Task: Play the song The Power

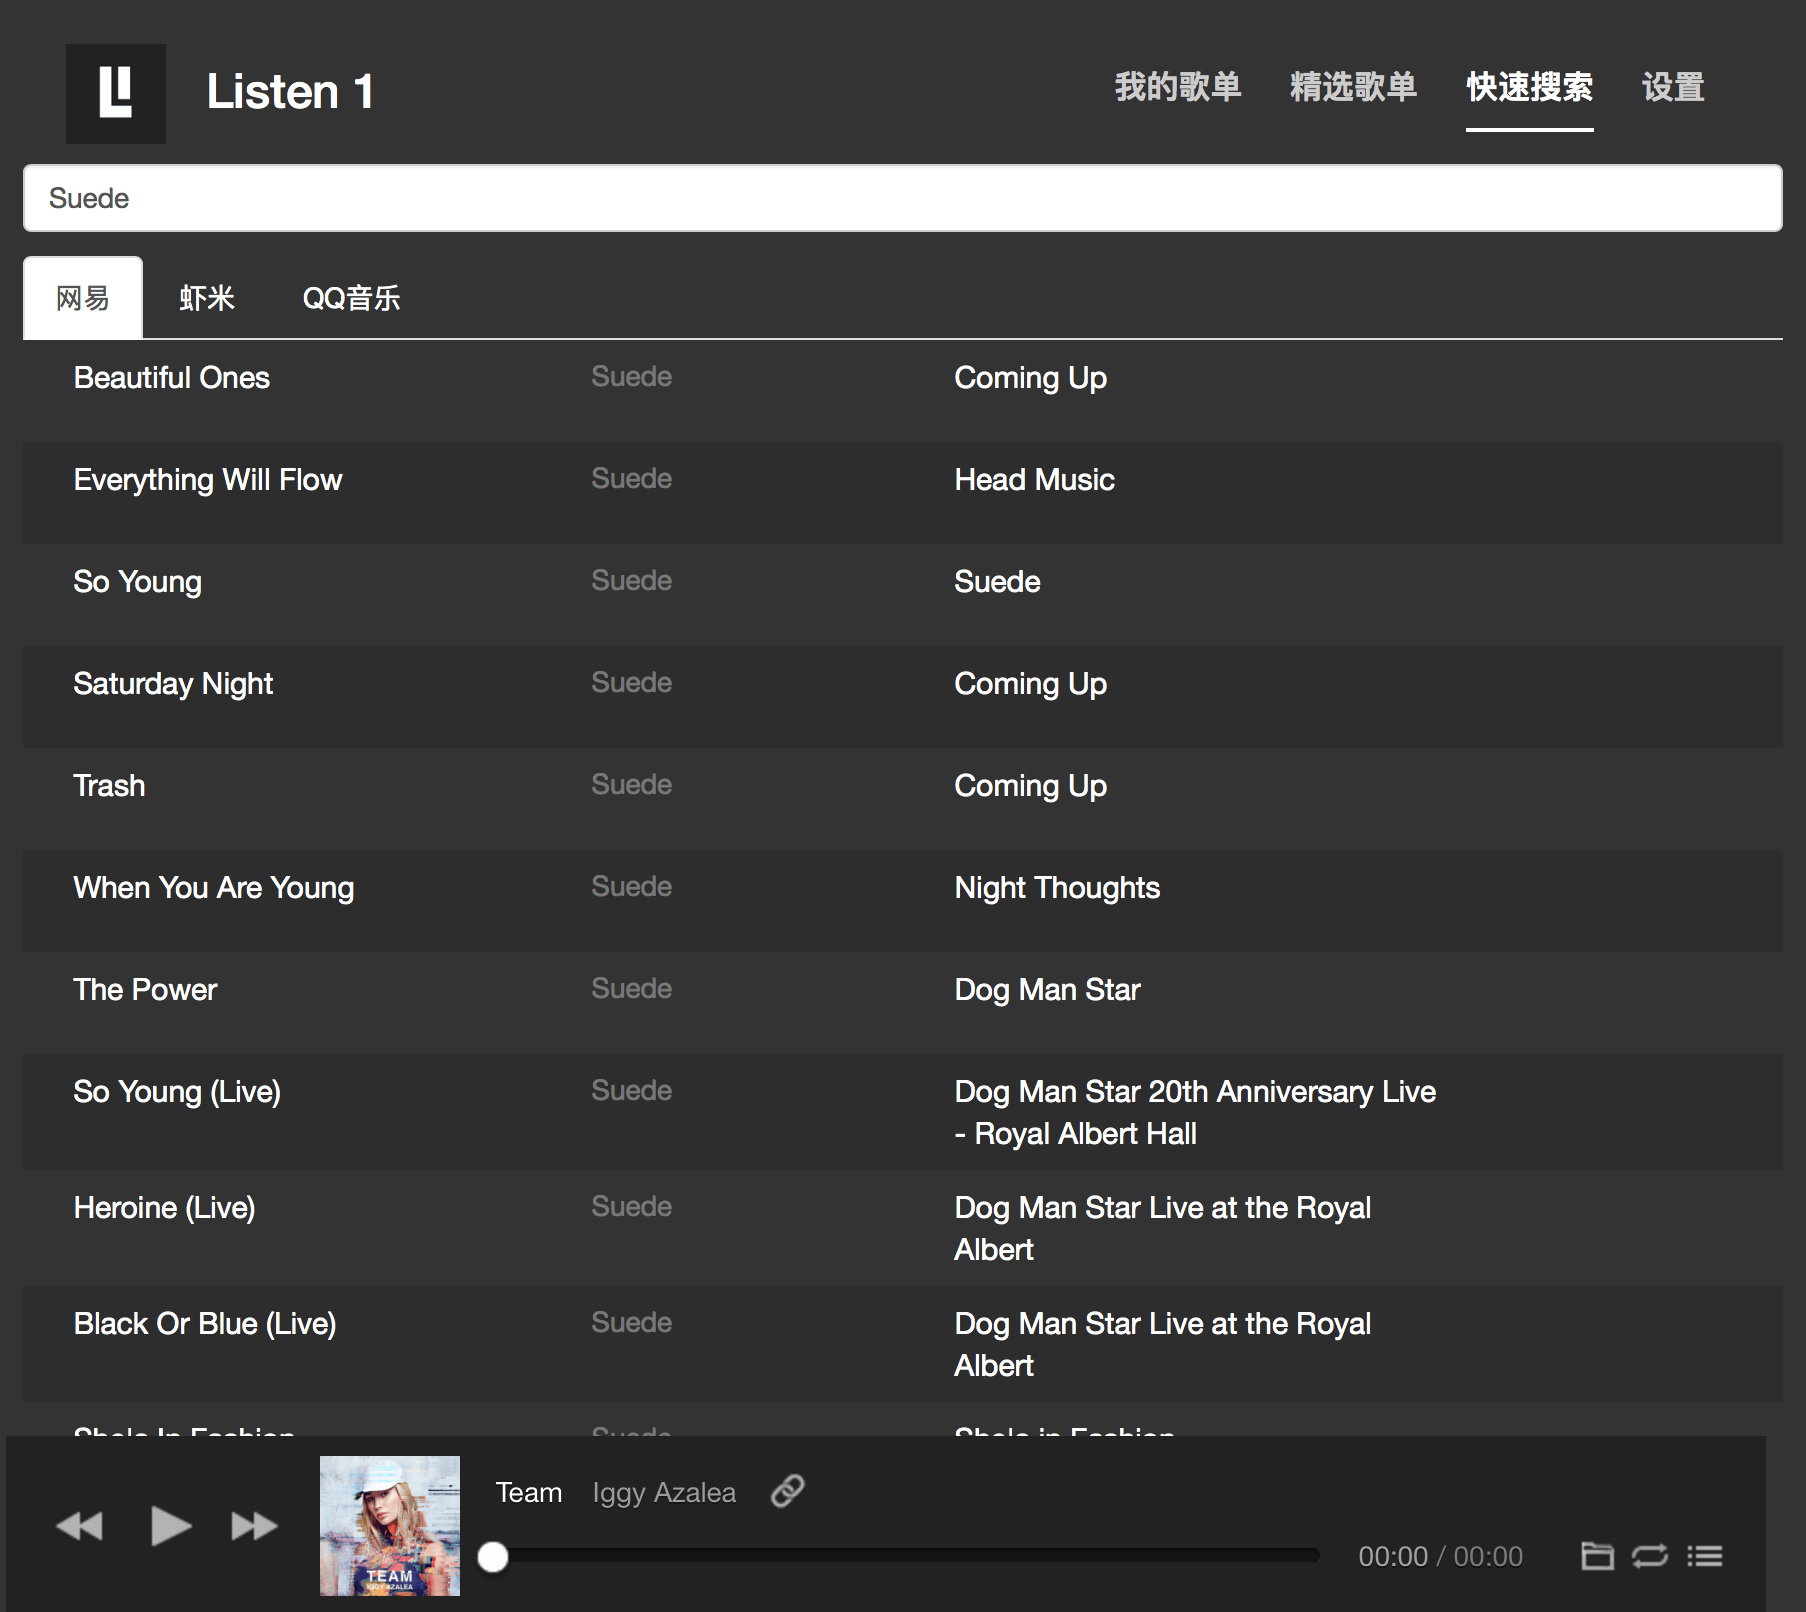Action: click(x=145, y=990)
